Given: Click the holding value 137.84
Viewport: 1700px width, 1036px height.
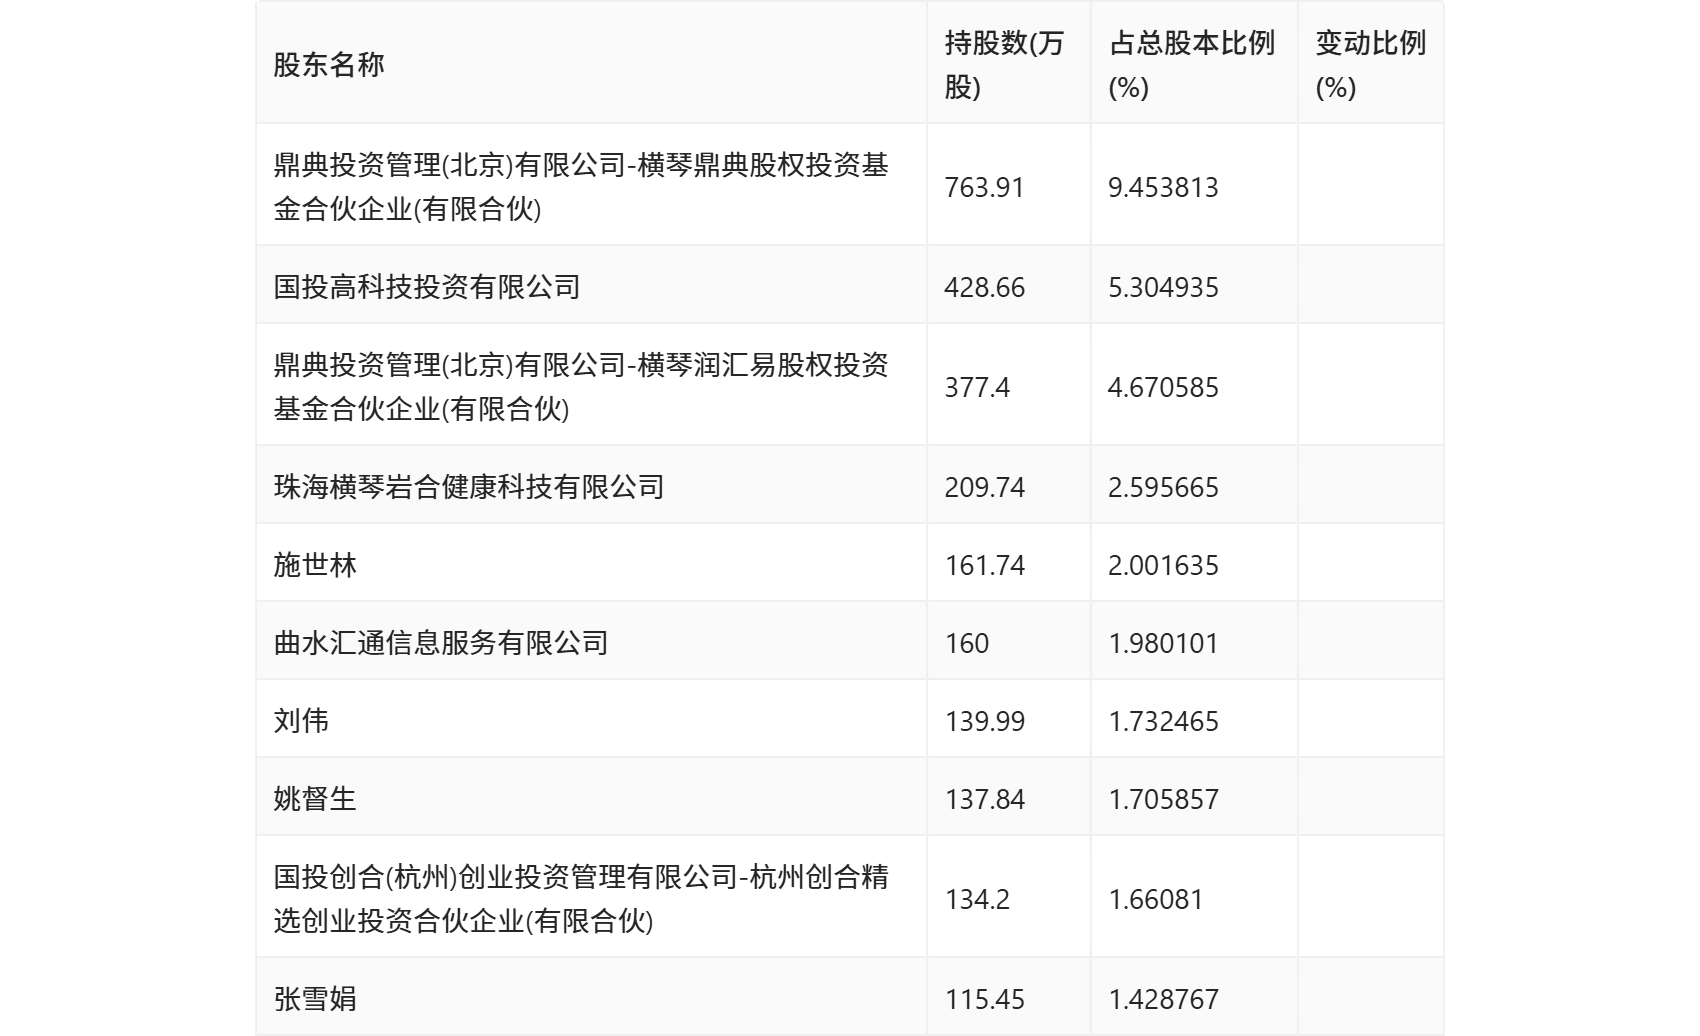Looking at the screenshot, I should (x=985, y=799).
